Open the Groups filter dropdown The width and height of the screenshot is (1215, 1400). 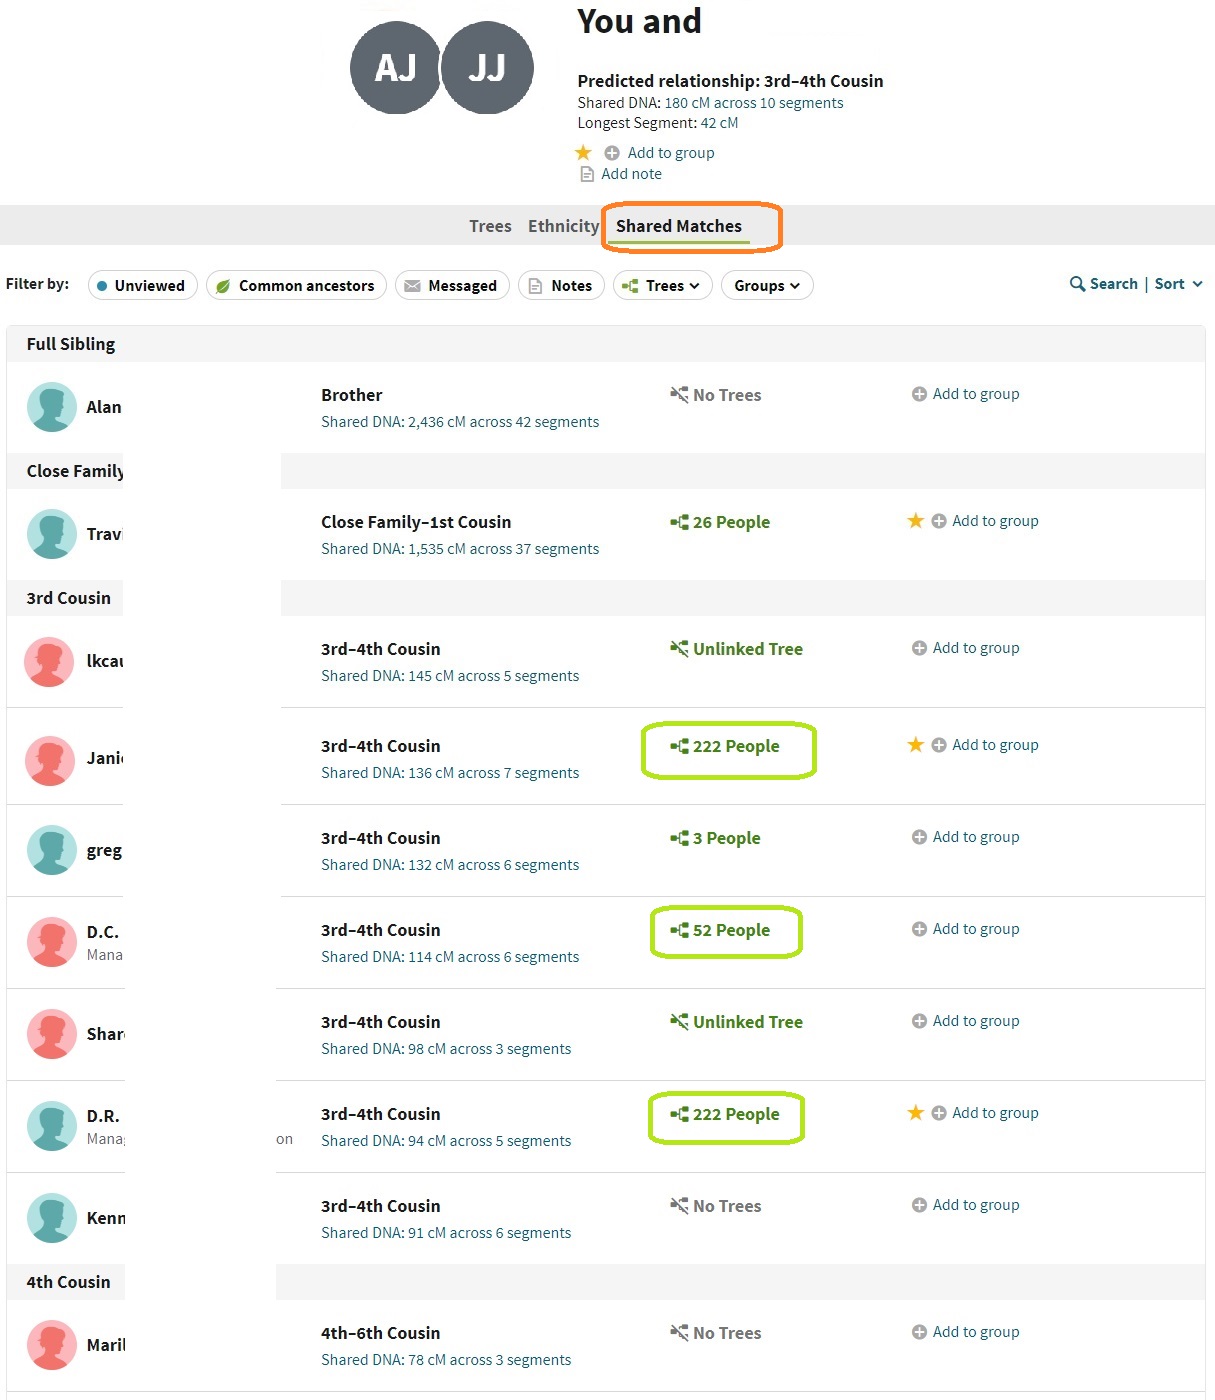pos(766,286)
